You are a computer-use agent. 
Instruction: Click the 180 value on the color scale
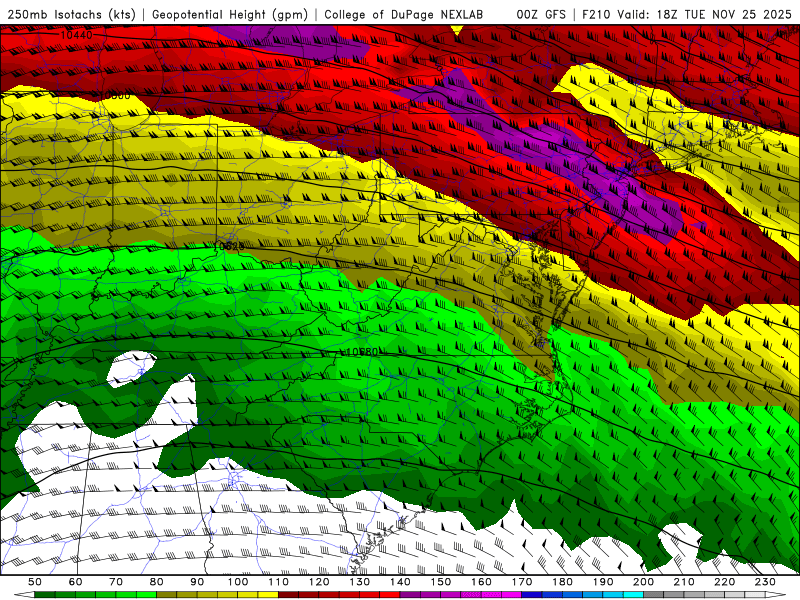pyautogui.click(x=562, y=582)
